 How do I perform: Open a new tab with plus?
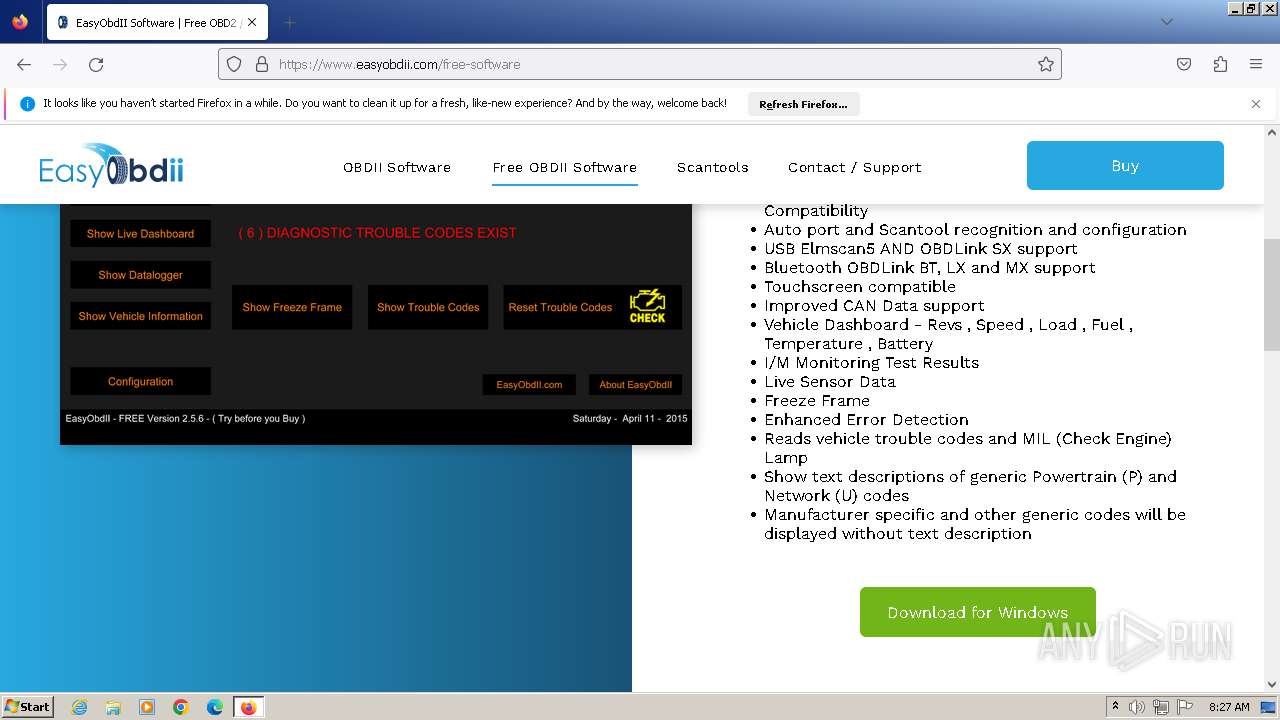(x=290, y=22)
